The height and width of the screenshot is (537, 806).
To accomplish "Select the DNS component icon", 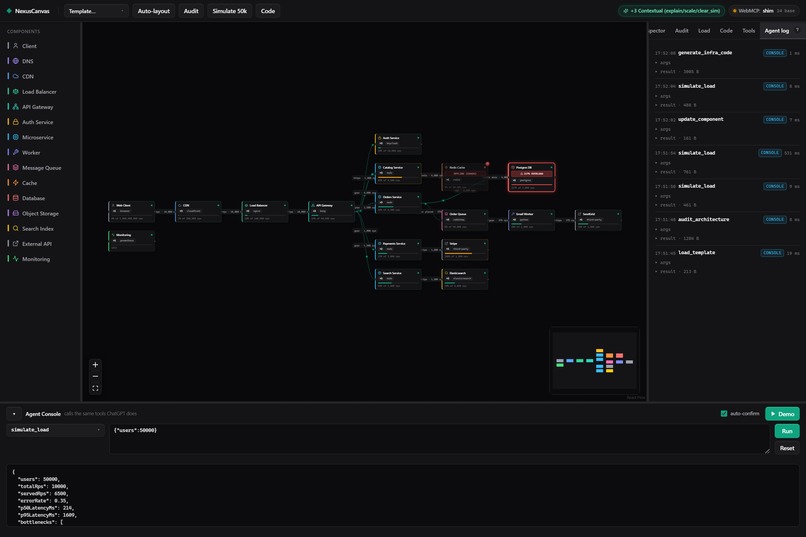I will click(15, 61).
